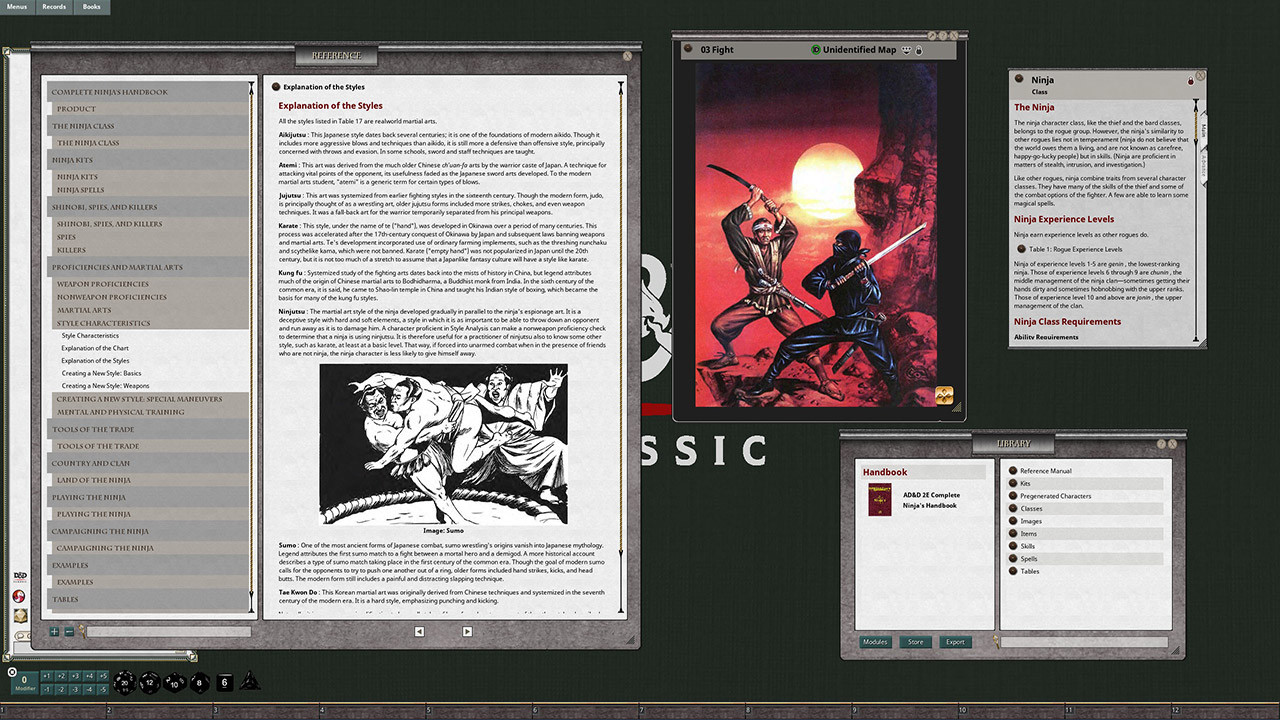Open the Books menu
The height and width of the screenshot is (720, 1280).
(x=91, y=7)
